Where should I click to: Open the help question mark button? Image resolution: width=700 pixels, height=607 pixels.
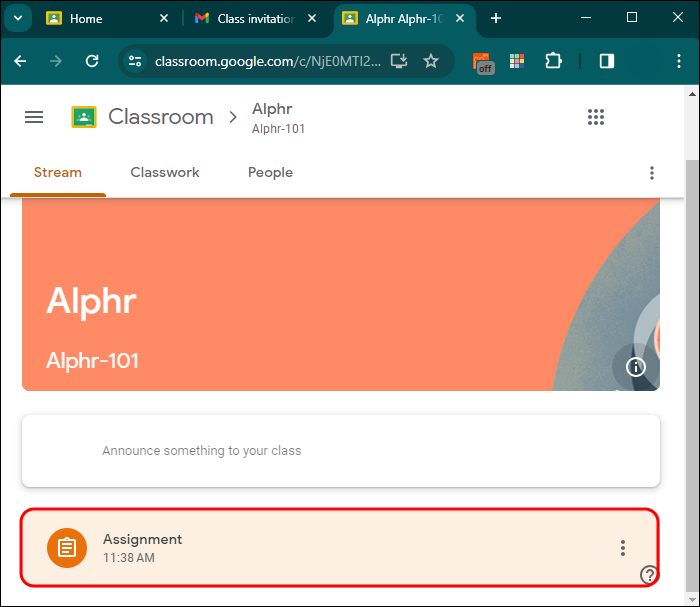coord(649,574)
